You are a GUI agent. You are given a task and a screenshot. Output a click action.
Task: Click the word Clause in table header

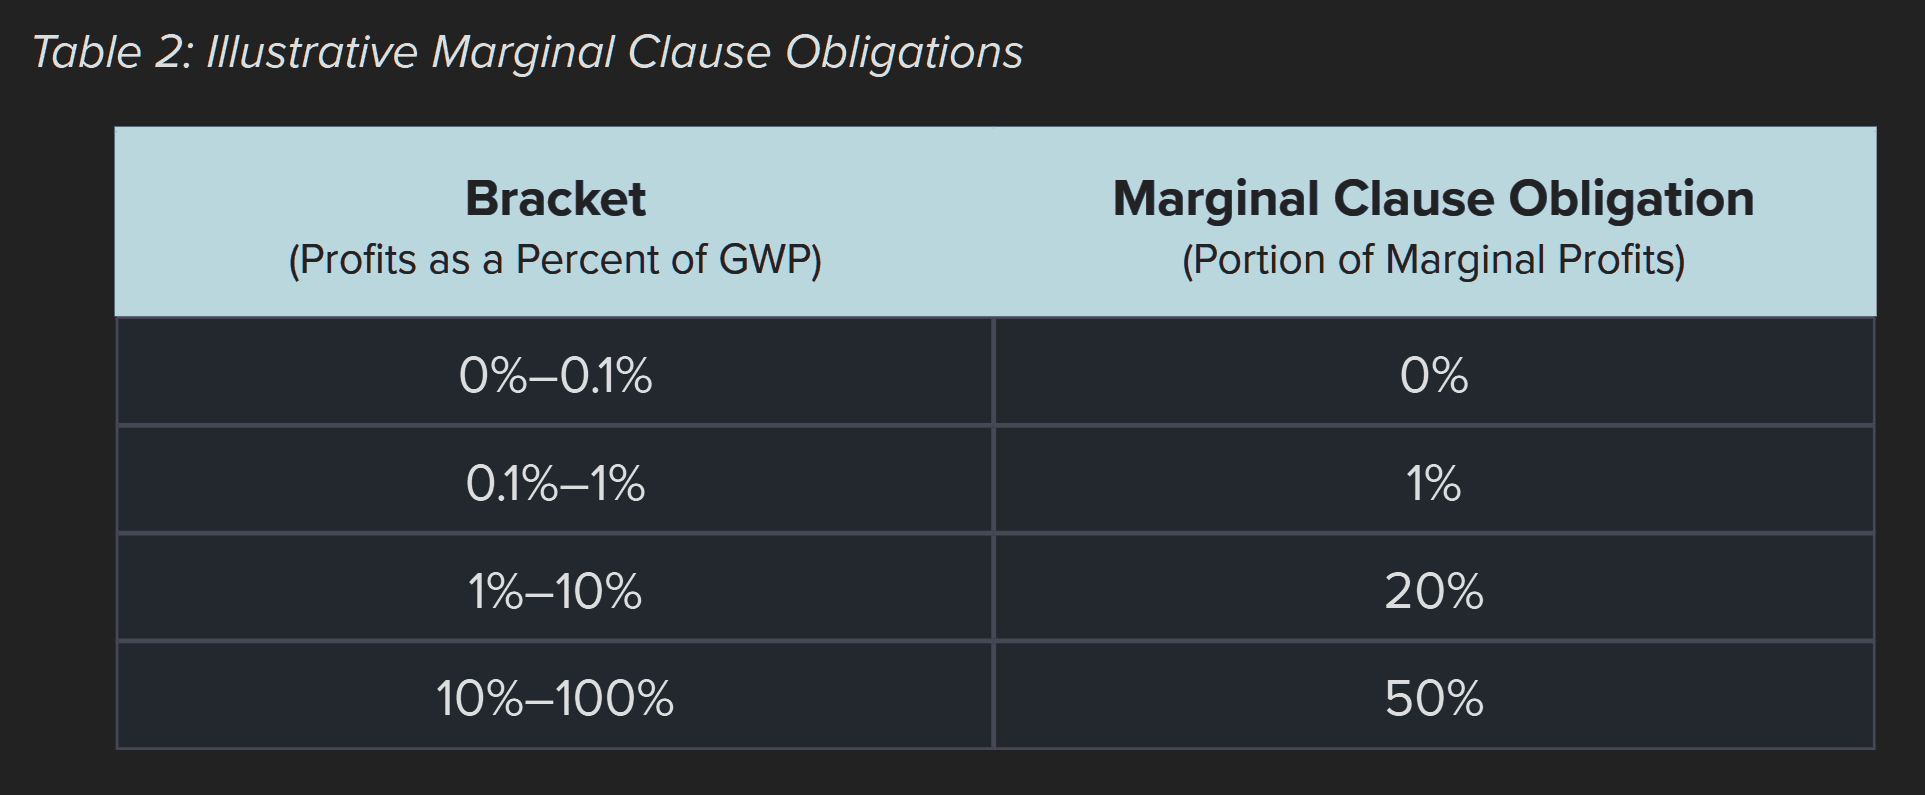tap(1414, 198)
